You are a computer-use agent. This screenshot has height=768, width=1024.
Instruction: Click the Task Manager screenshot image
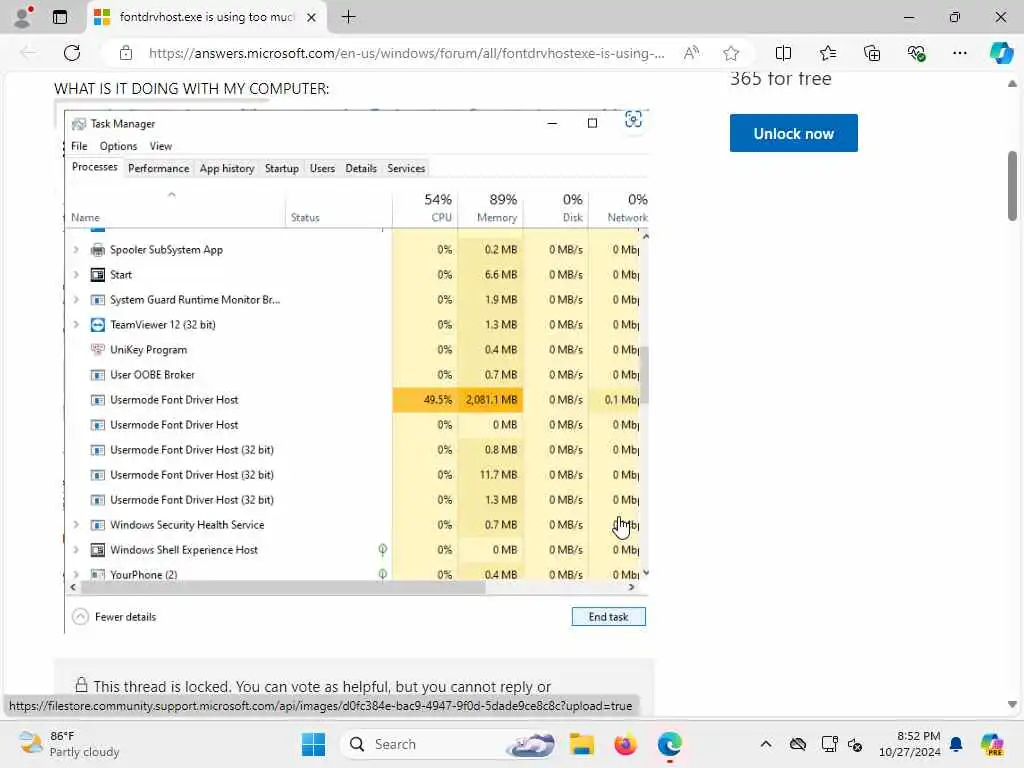pyautogui.click(x=357, y=371)
